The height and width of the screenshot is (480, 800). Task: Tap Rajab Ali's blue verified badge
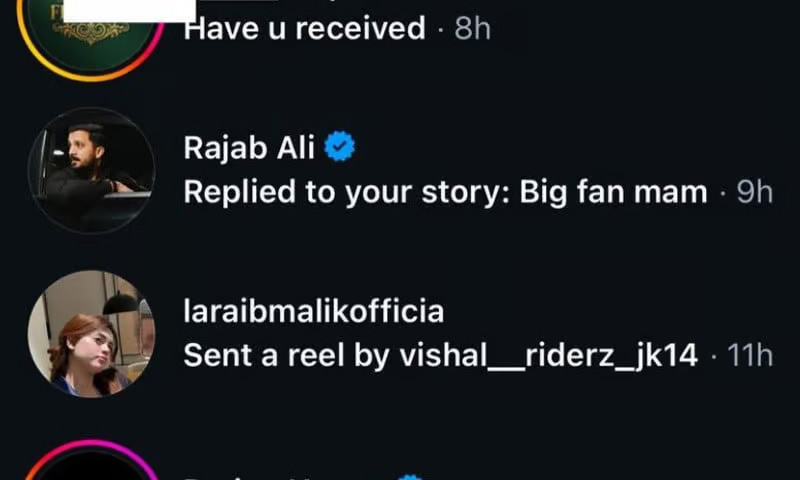[343, 149]
